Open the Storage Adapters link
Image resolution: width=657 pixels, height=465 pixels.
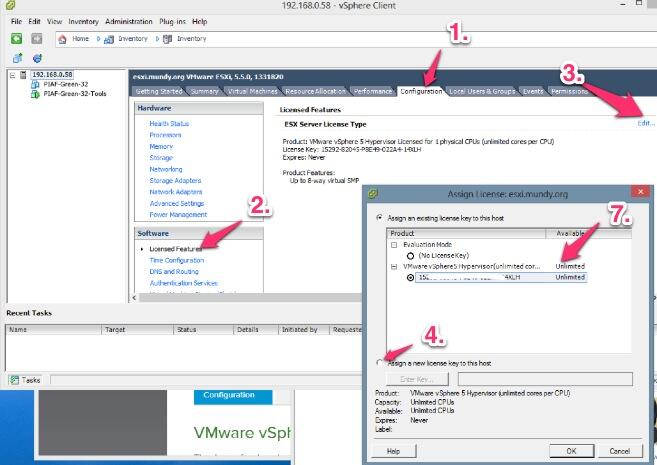tap(175, 181)
